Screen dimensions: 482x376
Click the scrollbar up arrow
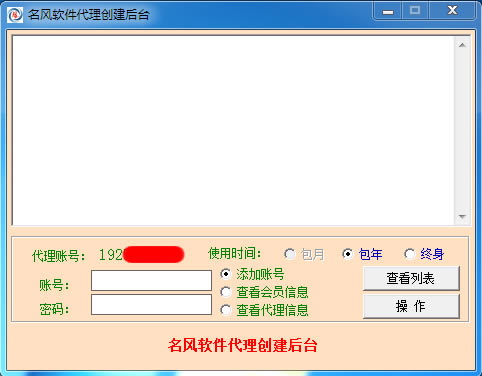pos(462,45)
